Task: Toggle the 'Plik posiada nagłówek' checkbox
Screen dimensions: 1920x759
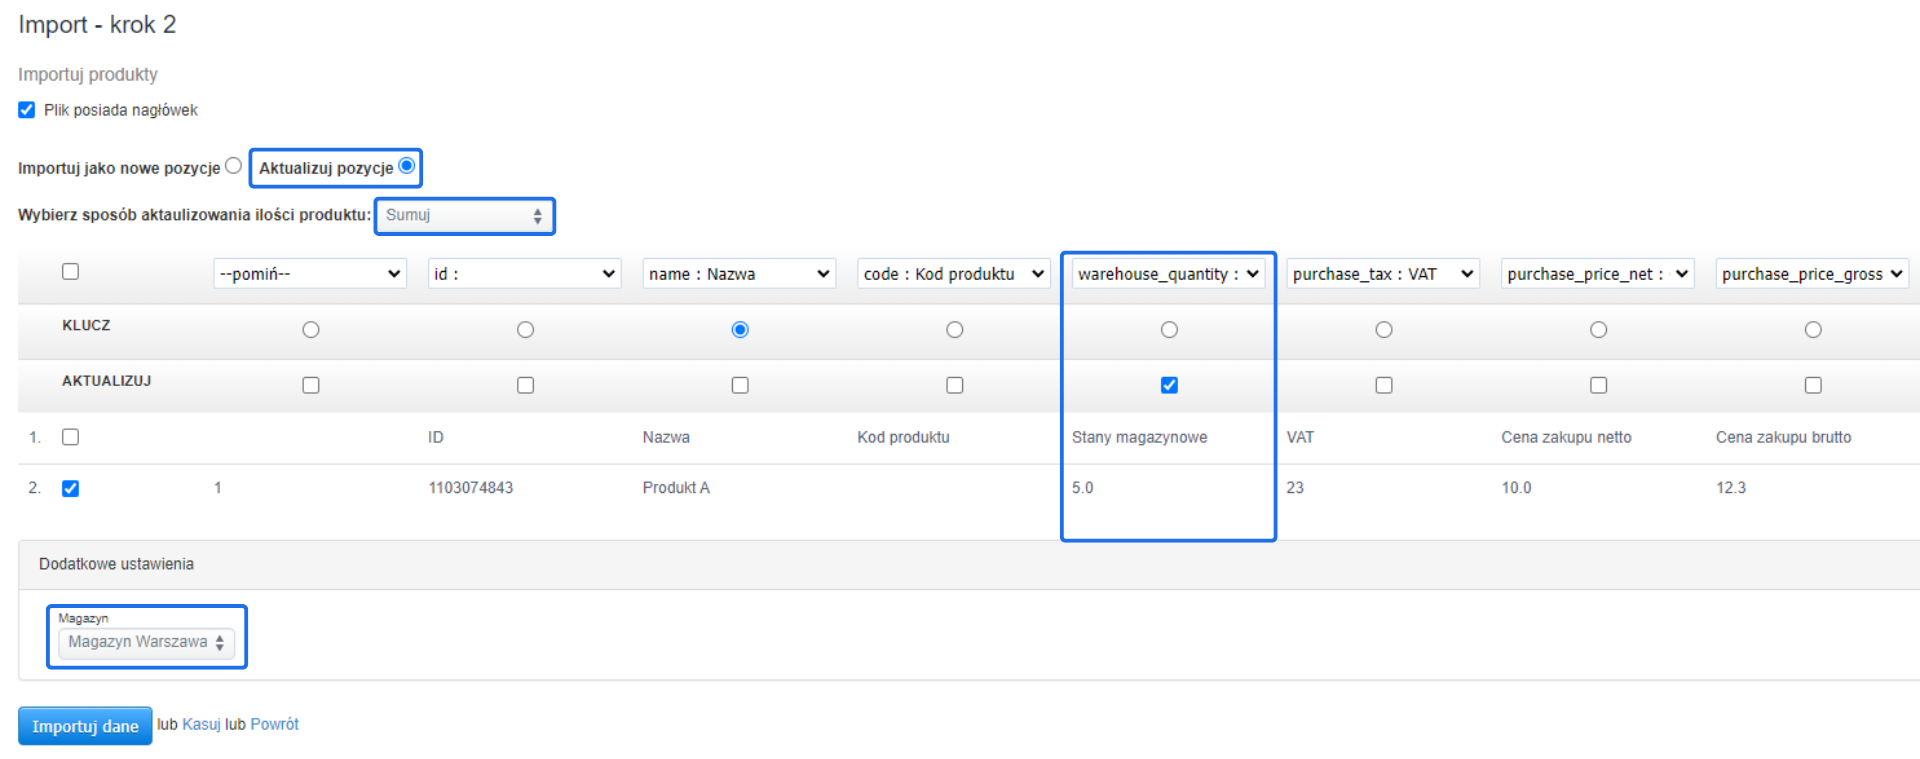Action: (x=27, y=110)
